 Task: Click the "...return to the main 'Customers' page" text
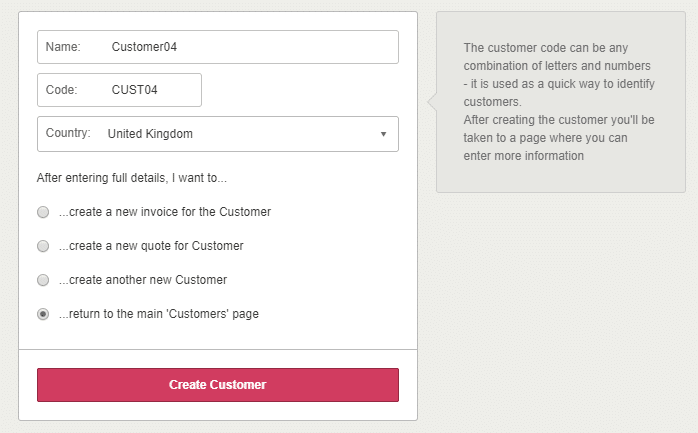[159, 314]
